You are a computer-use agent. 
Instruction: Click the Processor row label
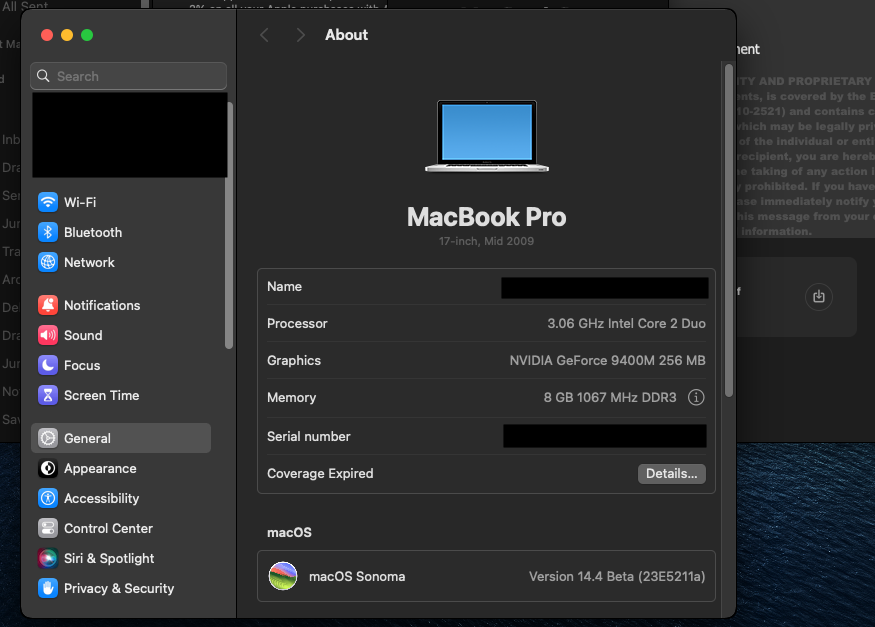click(297, 324)
